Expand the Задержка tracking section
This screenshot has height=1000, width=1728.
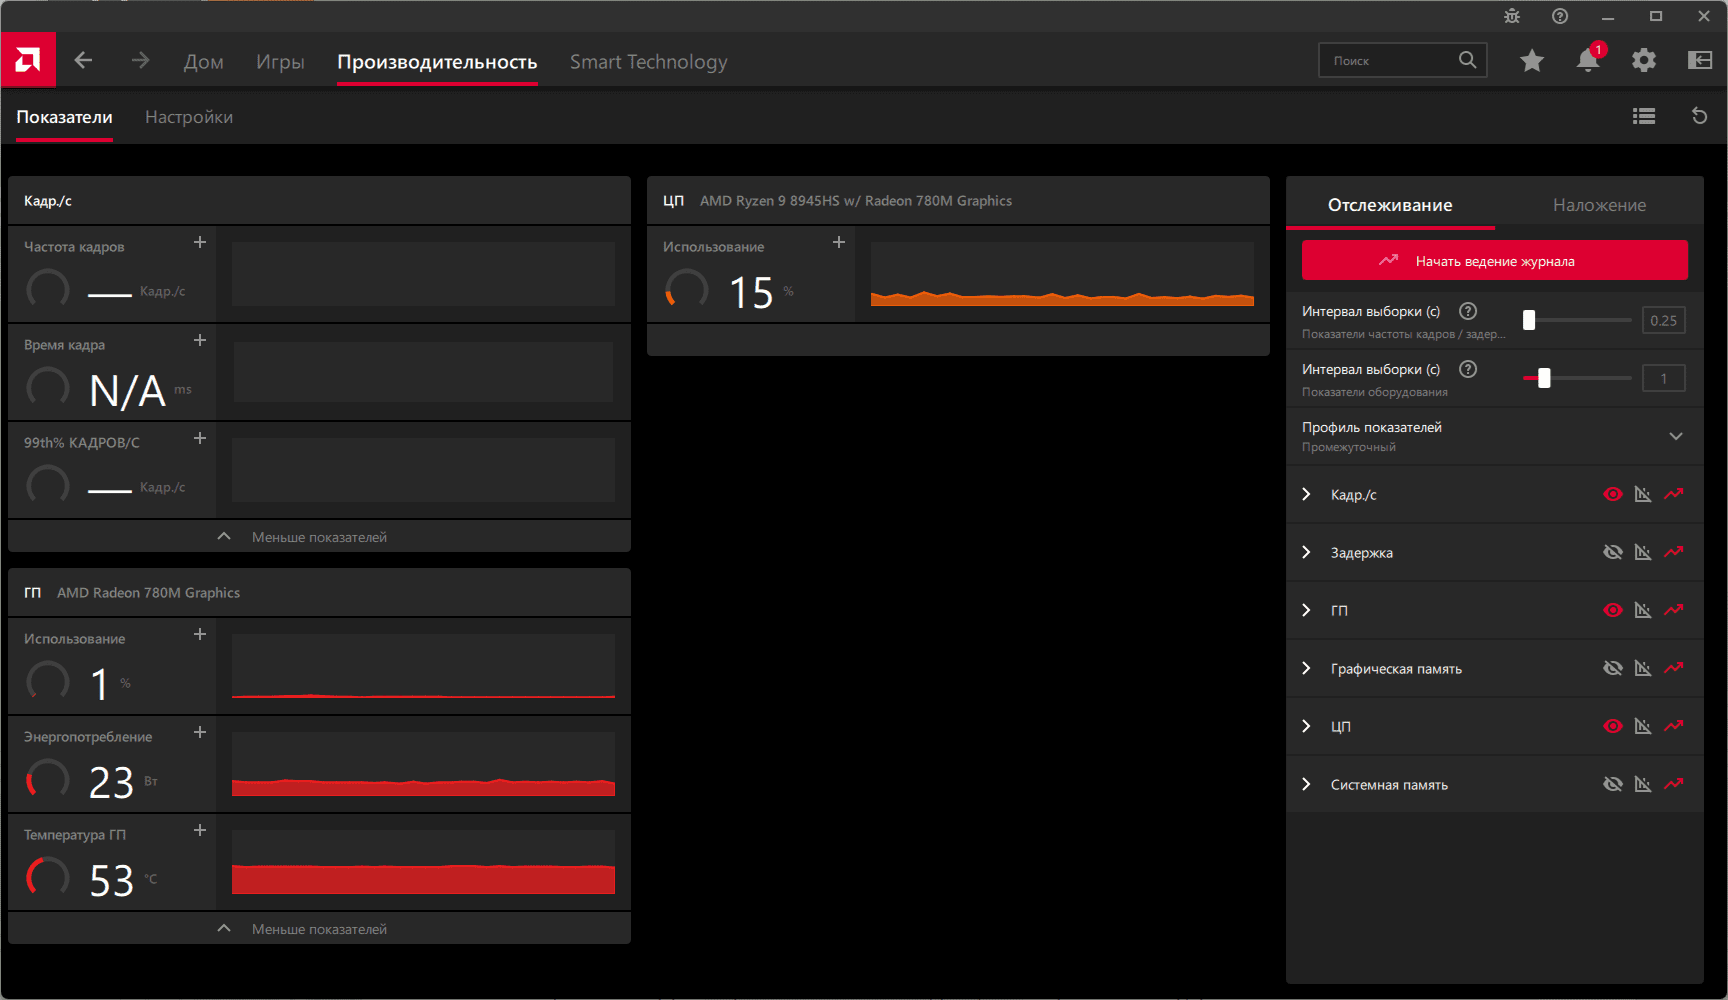1306,552
